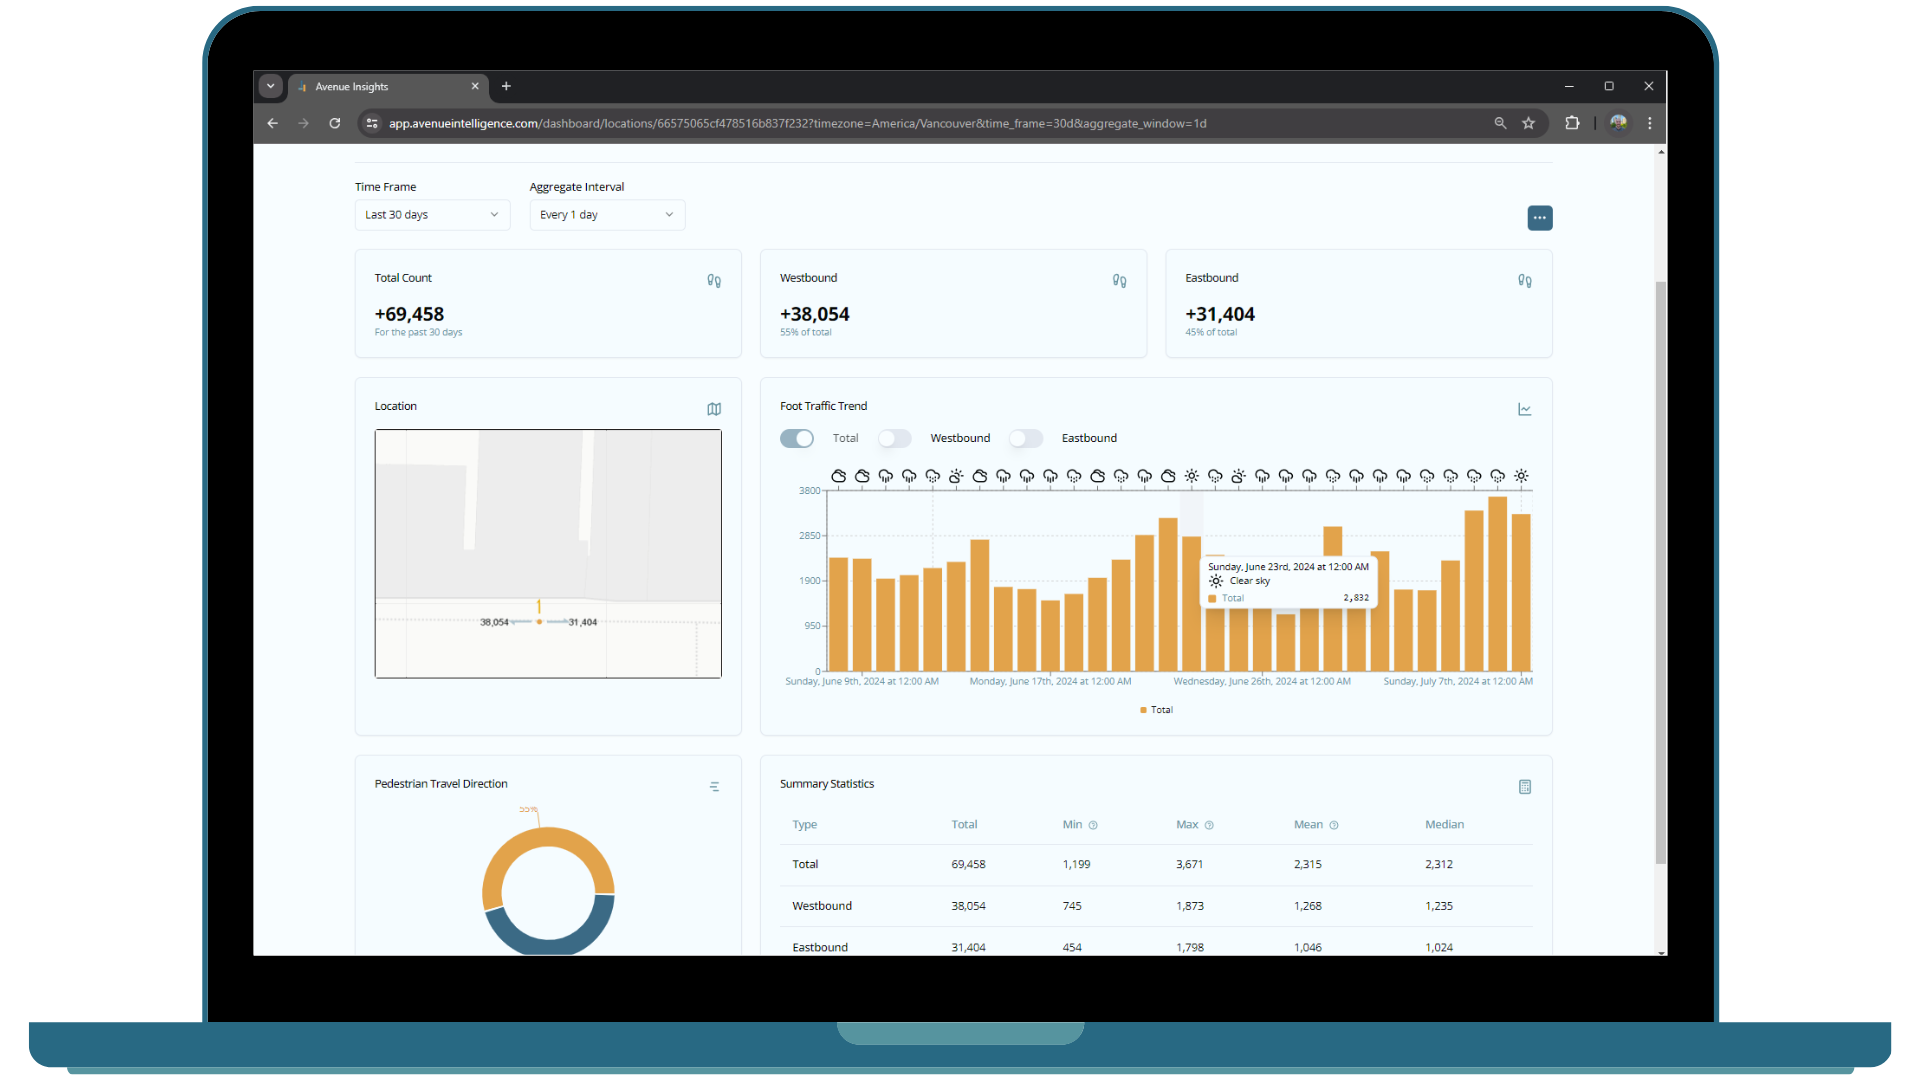Click list icon in Pedestrian Travel Direction card
The height and width of the screenshot is (1080, 1920).
point(714,787)
